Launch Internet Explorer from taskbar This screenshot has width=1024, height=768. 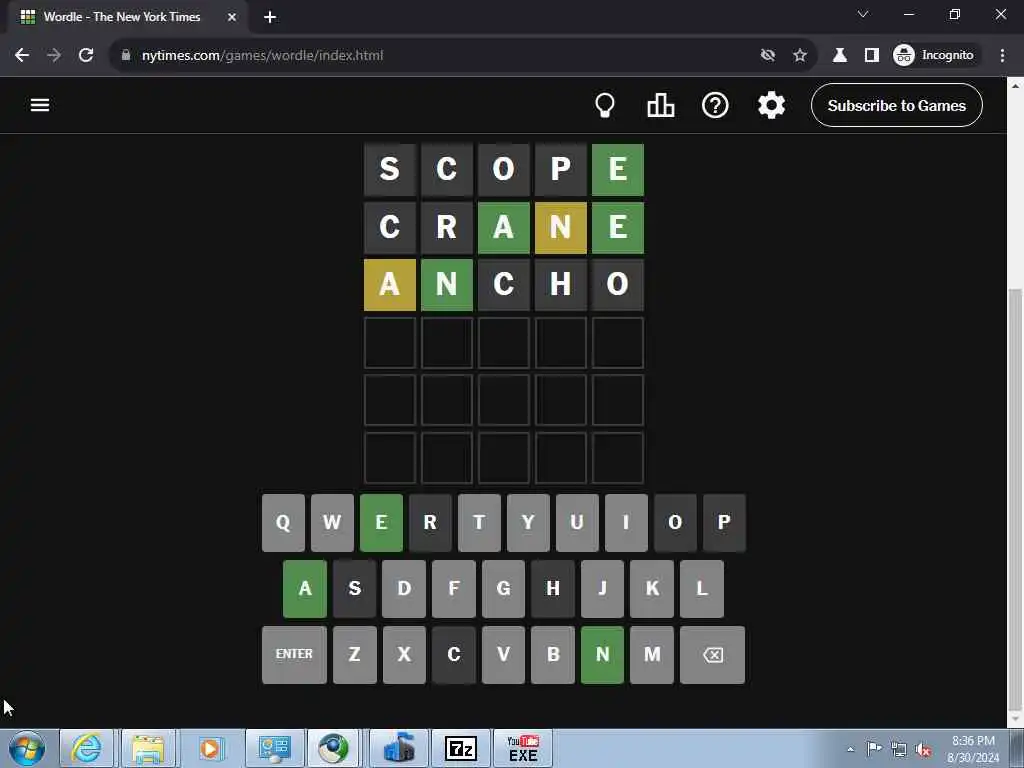86,748
